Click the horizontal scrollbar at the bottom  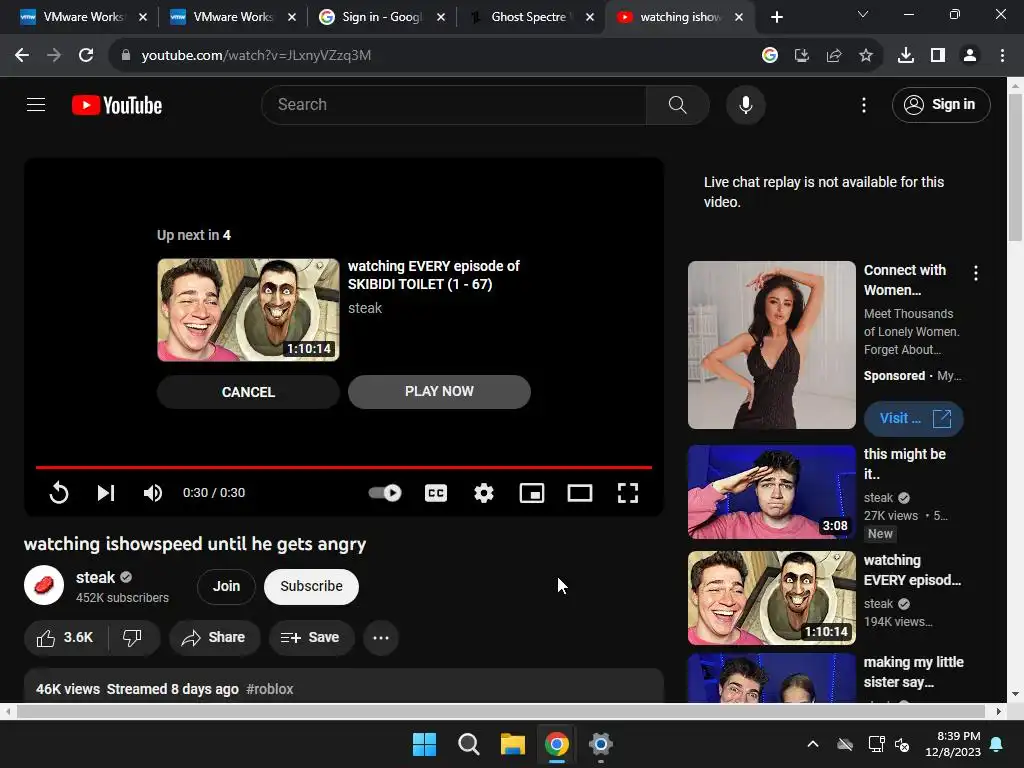(501, 711)
